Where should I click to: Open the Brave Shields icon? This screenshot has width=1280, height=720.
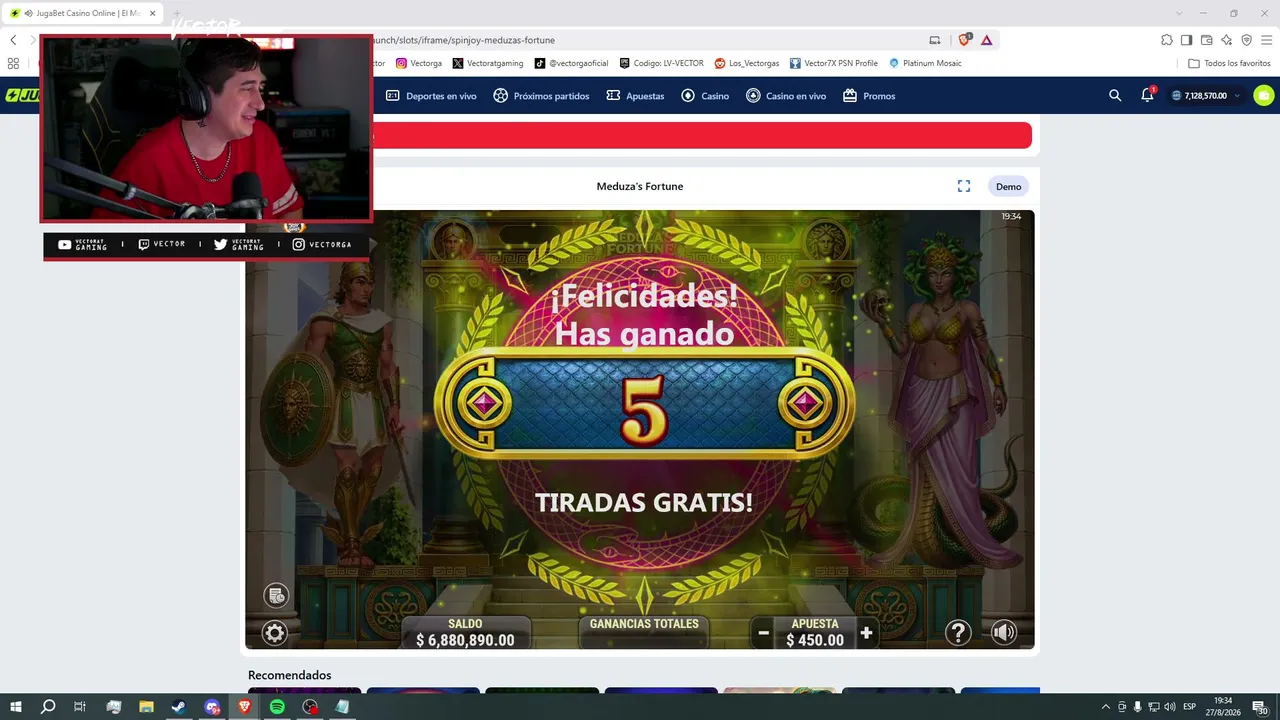(x=965, y=40)
